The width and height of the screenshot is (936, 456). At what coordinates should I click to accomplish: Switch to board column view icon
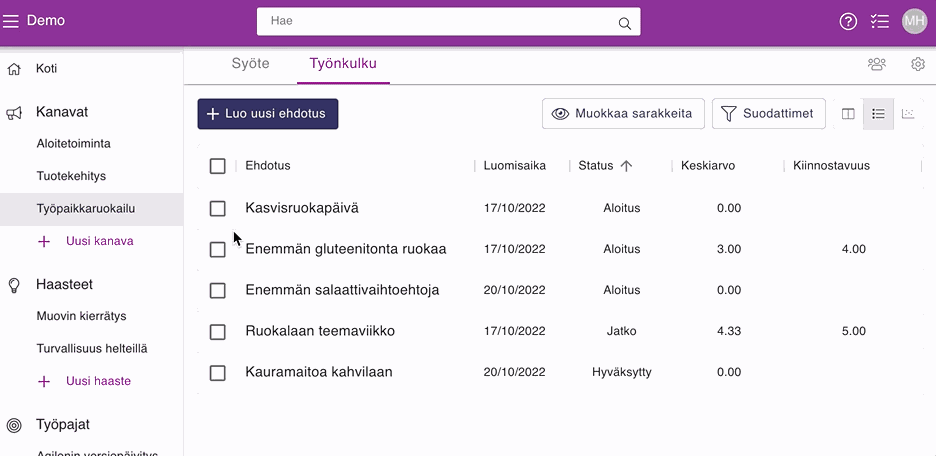click(848, 113)
